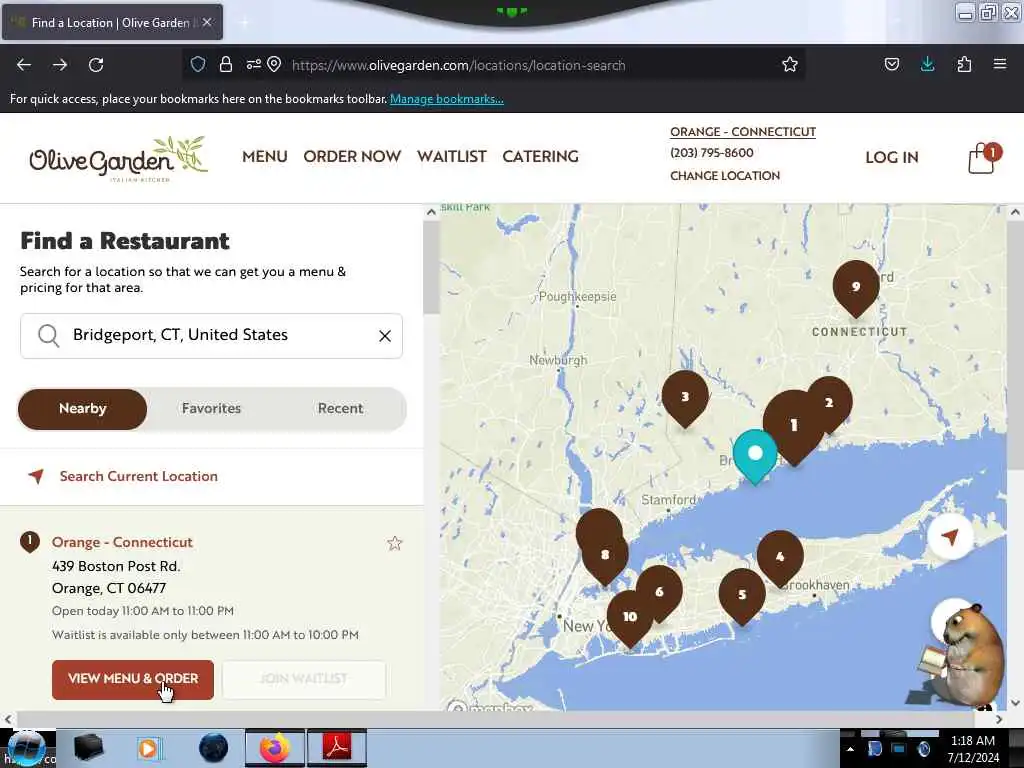Click the left panel scroll-up arrow

tap(431, 212)
